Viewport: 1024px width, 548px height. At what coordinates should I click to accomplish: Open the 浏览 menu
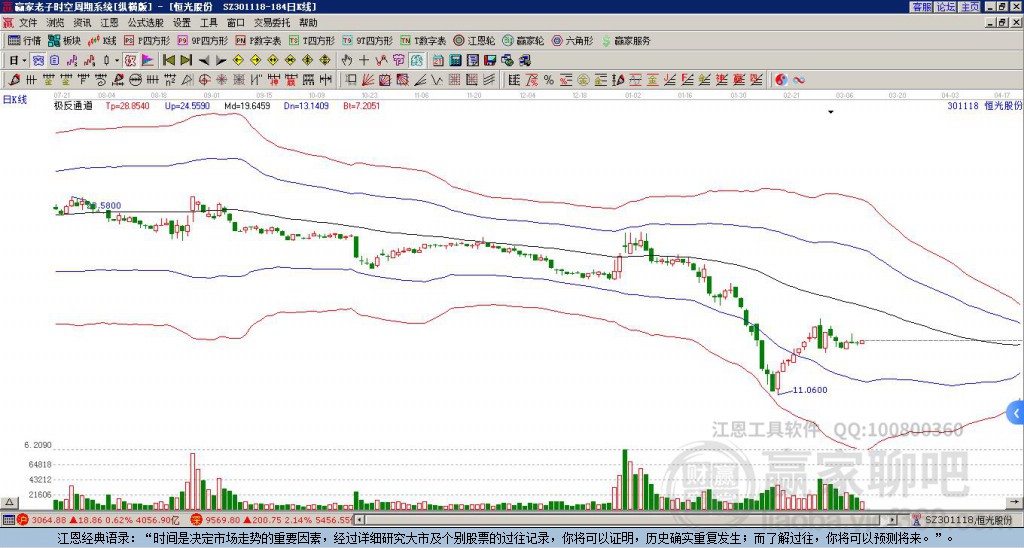click(x=55, y=23)
